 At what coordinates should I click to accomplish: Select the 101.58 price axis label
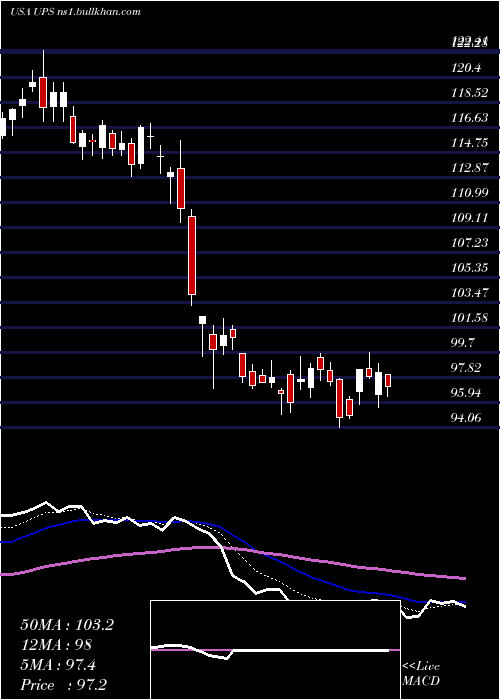[x=469, y=318]
